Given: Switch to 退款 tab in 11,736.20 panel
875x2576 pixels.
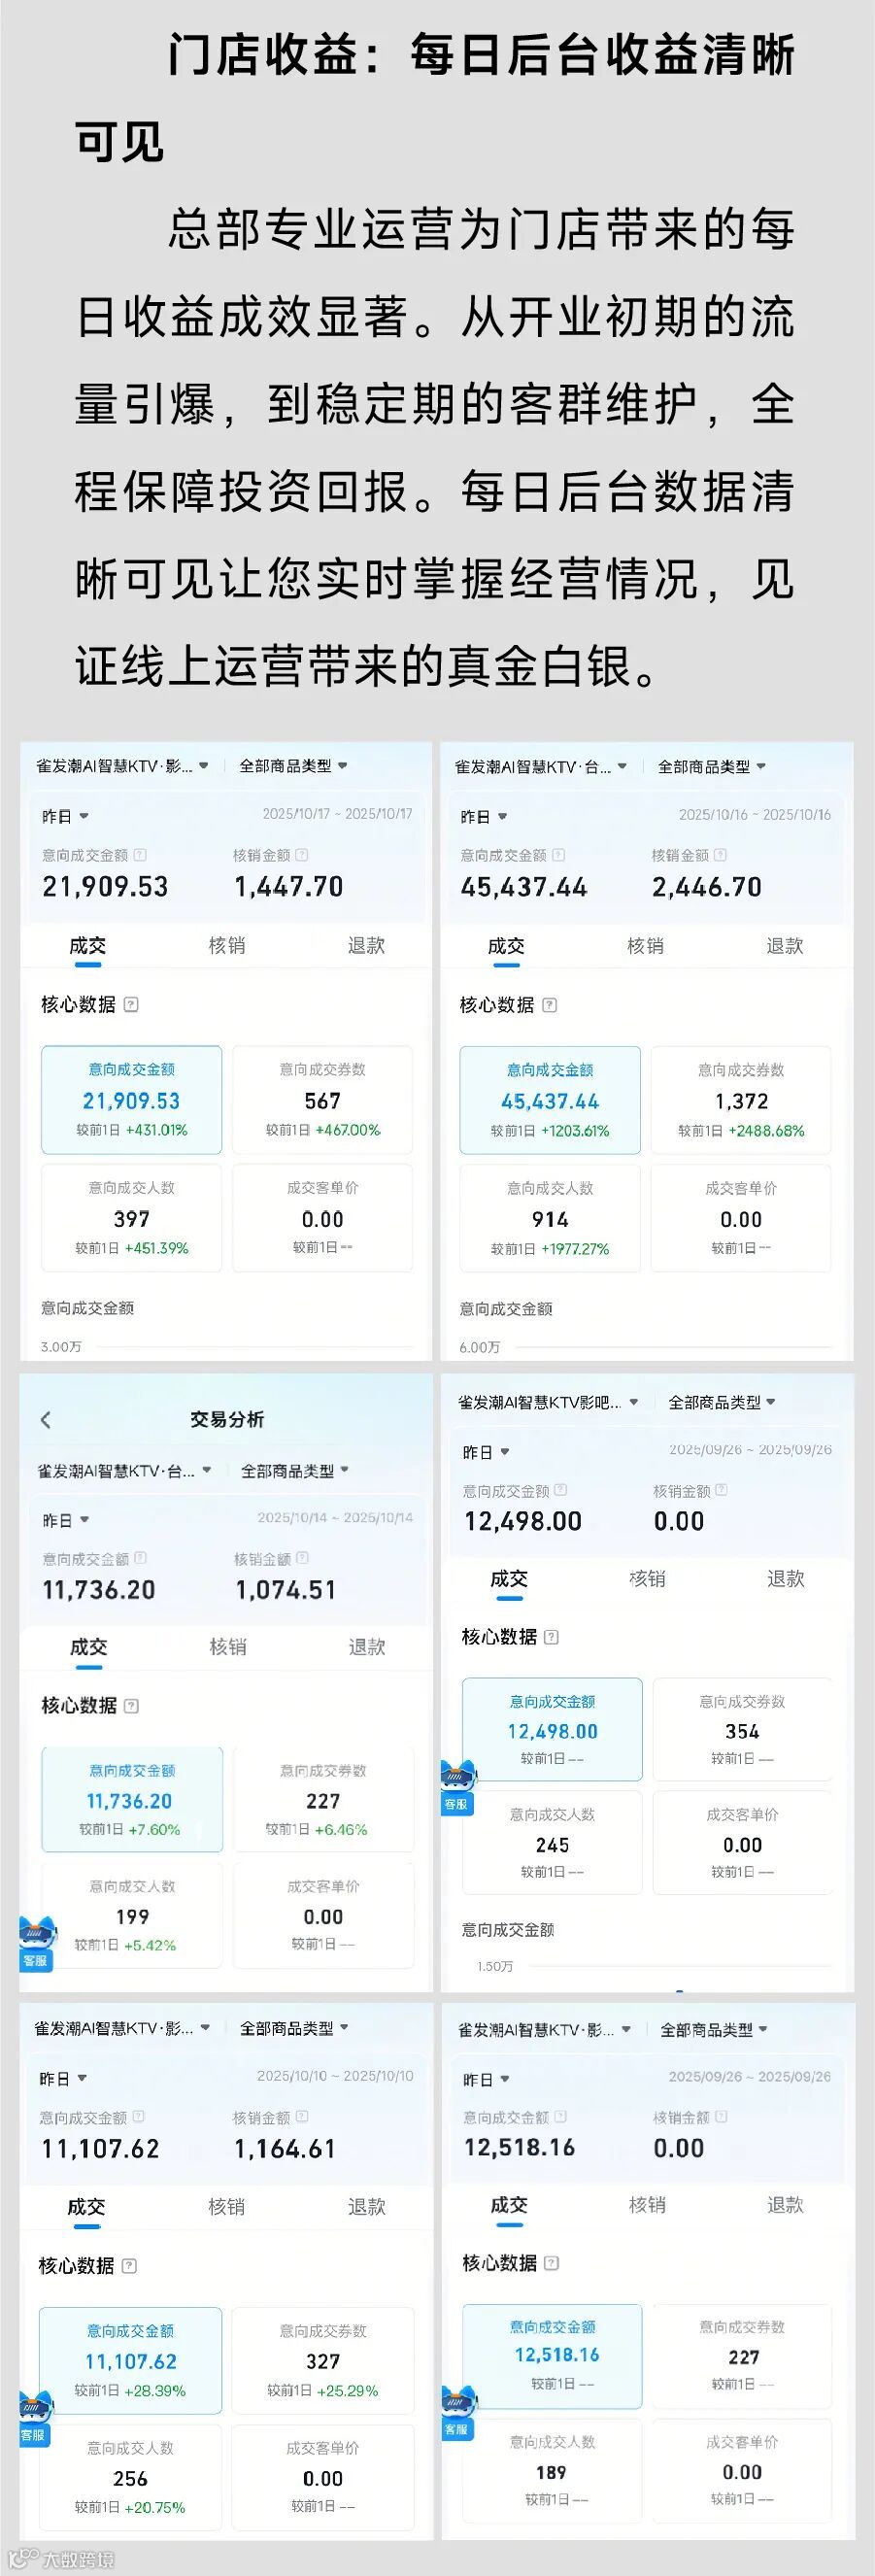Looking at the screenshot, I should point(367,1647).
